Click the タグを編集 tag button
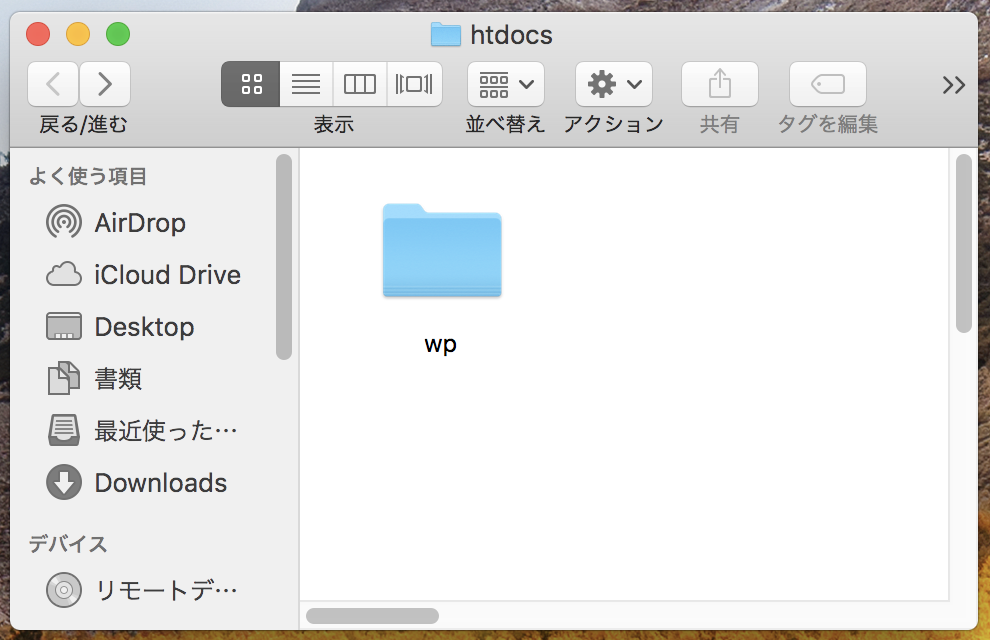The width and height of the screenshot is (990, 640). pos(827,85)
